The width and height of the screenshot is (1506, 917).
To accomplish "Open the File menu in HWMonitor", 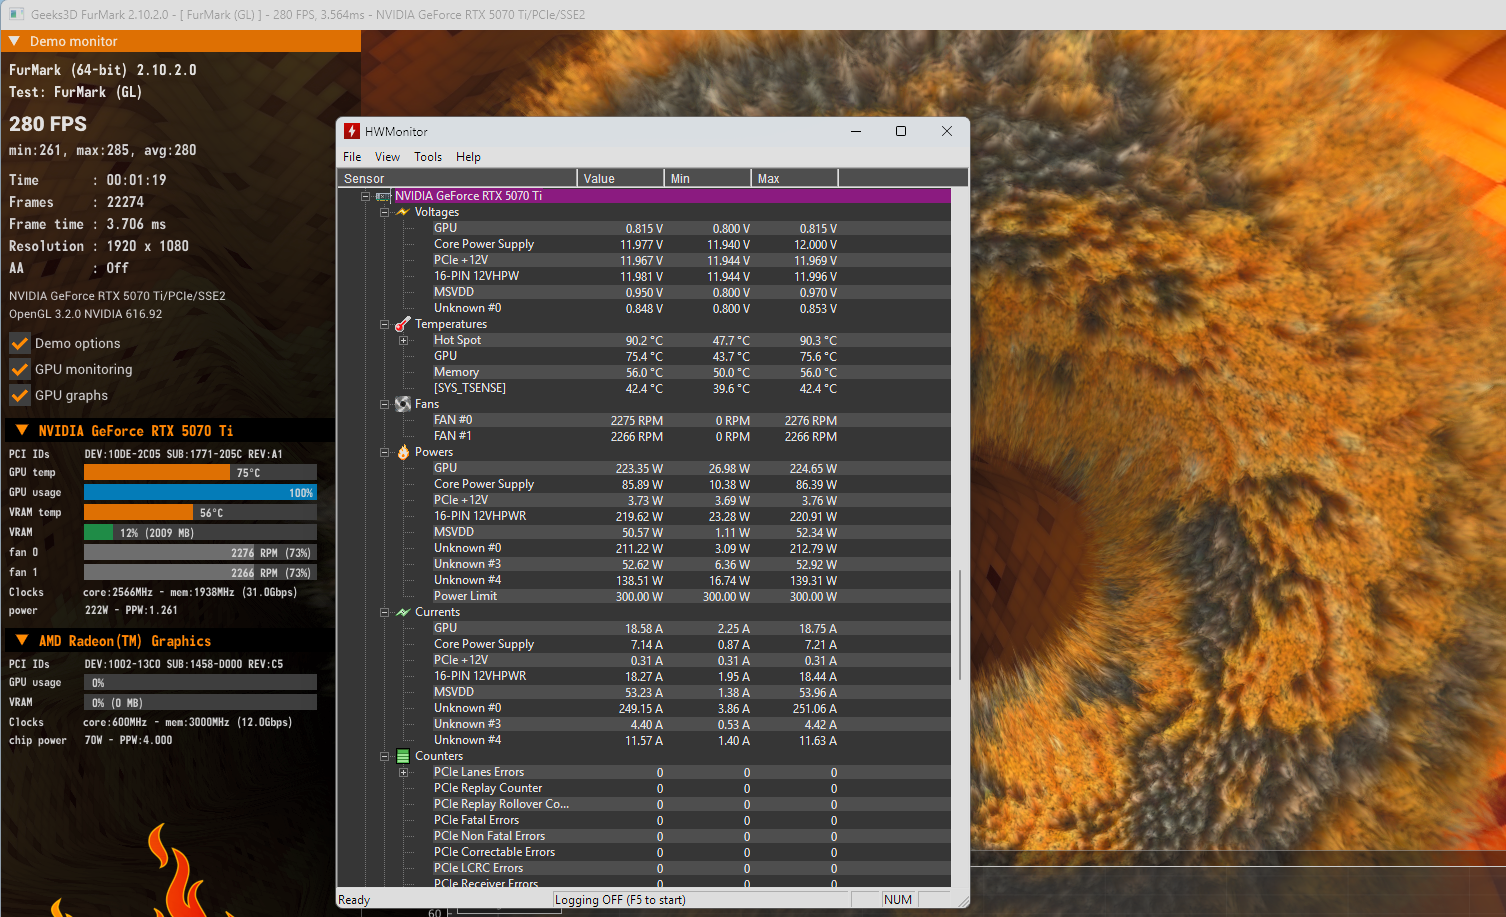I will click(352, 157).
